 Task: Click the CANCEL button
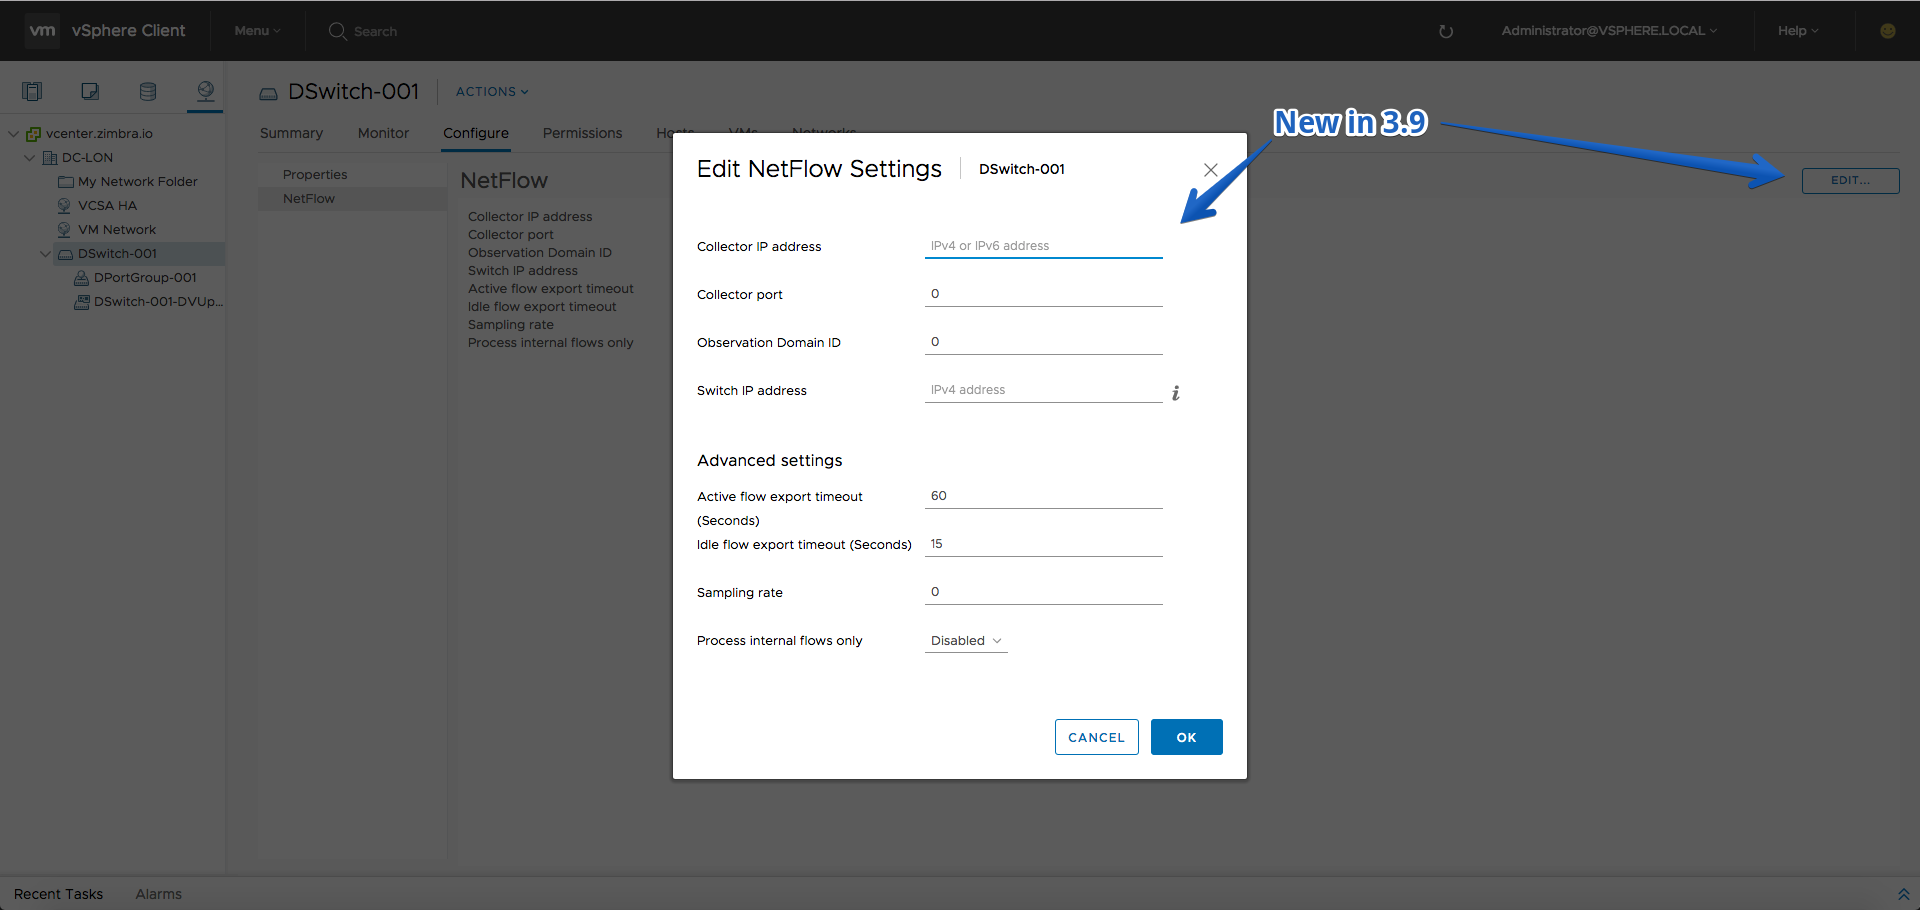[x=1096, y=737]
